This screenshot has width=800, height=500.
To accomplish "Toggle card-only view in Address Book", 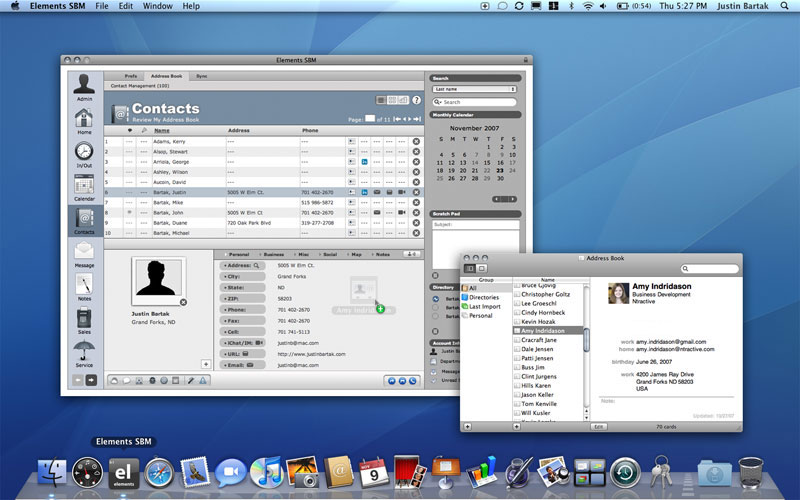I will click(x=481, y=269).
